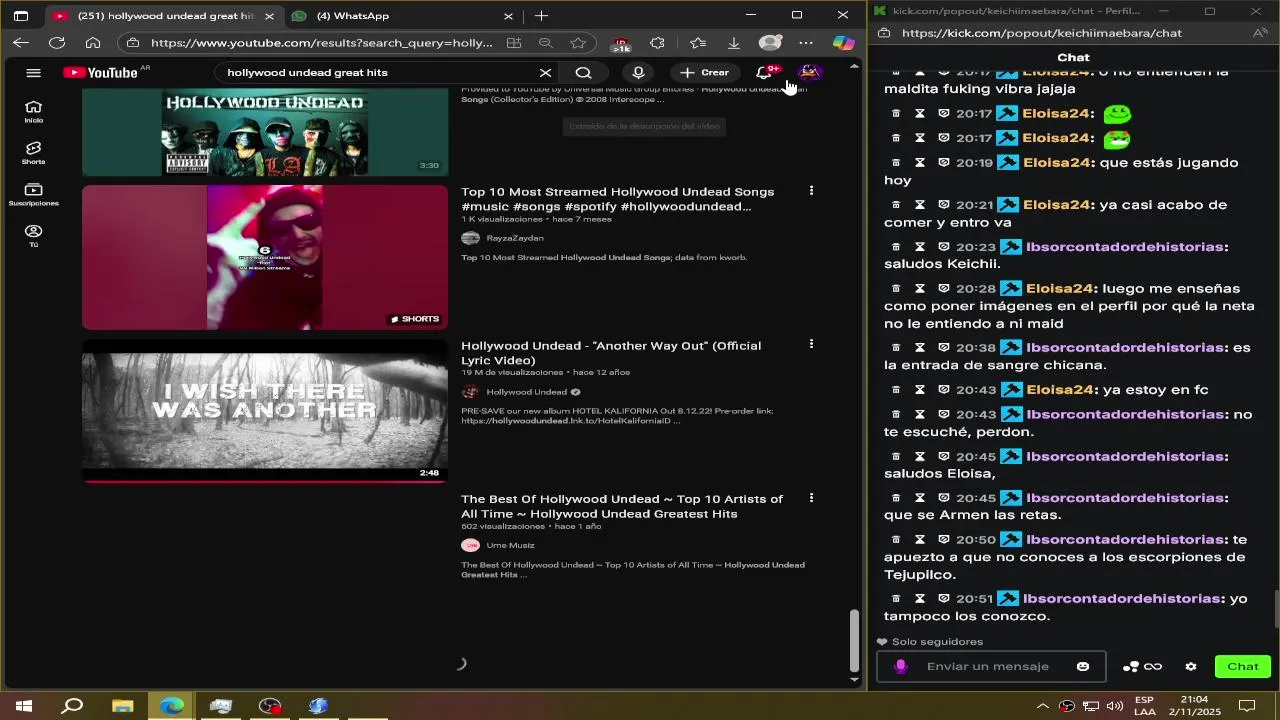Start YouTube voice search with microphone
The height and width of the screenshot is (720, 1280).
point(638,72)
